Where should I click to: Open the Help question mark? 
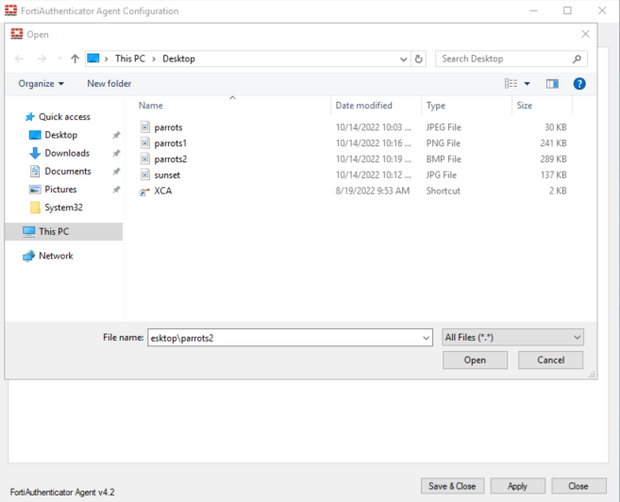click(x=579, y=83)
